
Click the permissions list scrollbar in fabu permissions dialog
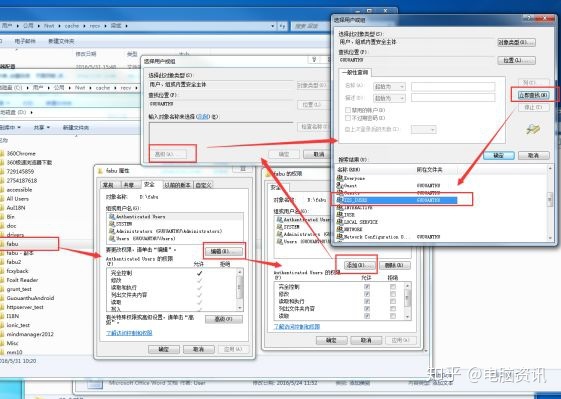point(407,301)
